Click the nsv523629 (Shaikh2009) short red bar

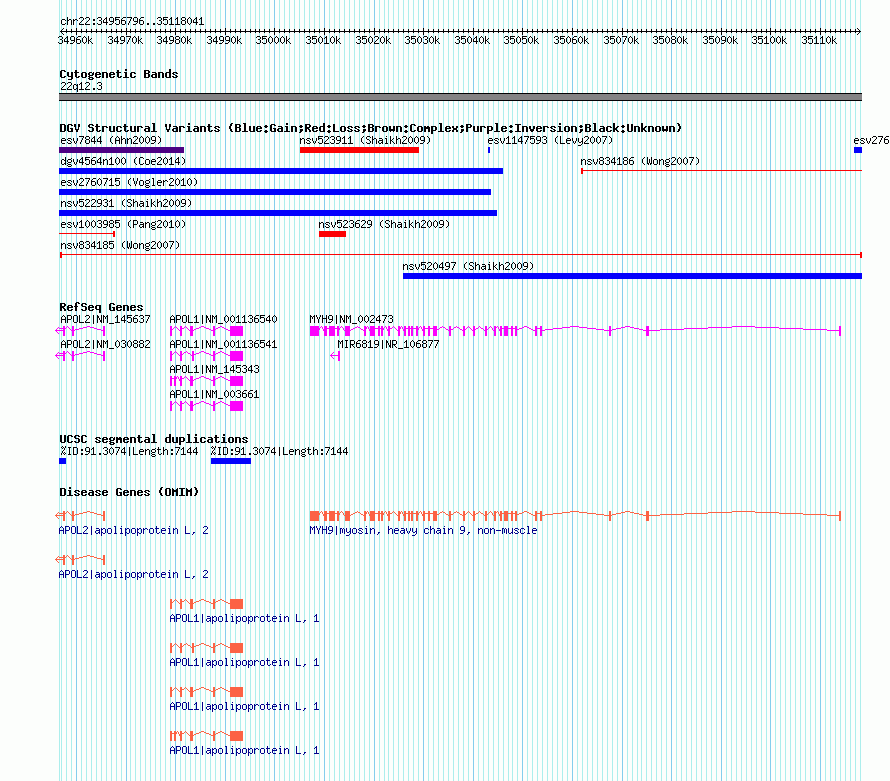[333, 234]
